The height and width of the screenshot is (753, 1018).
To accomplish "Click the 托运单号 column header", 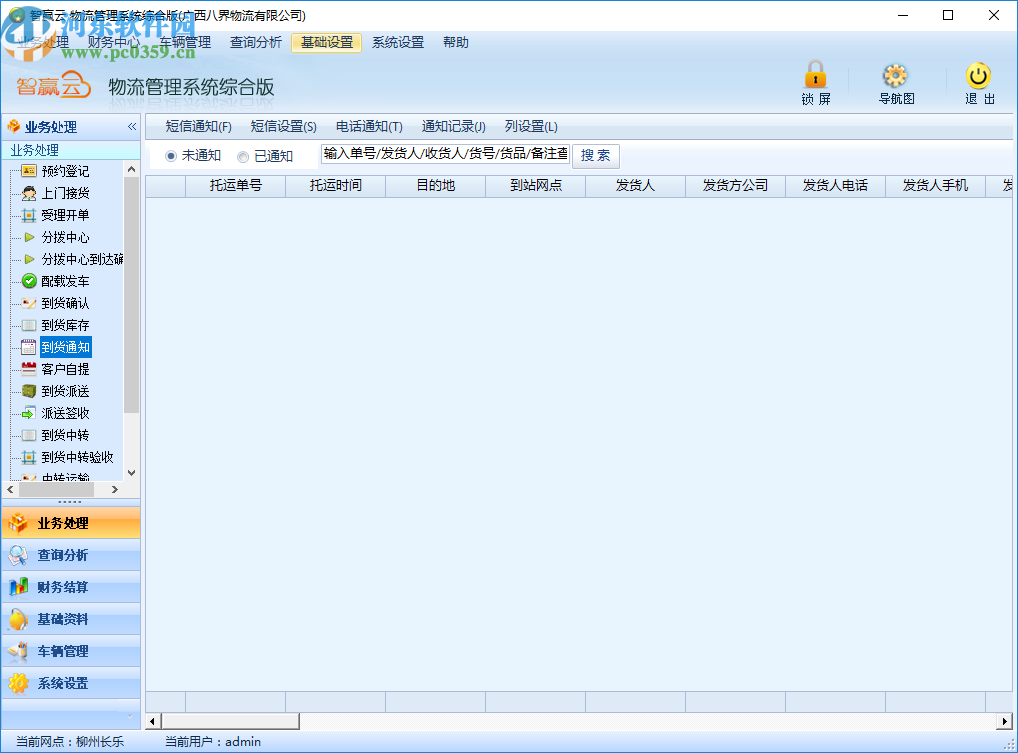I will pos(236,186).
